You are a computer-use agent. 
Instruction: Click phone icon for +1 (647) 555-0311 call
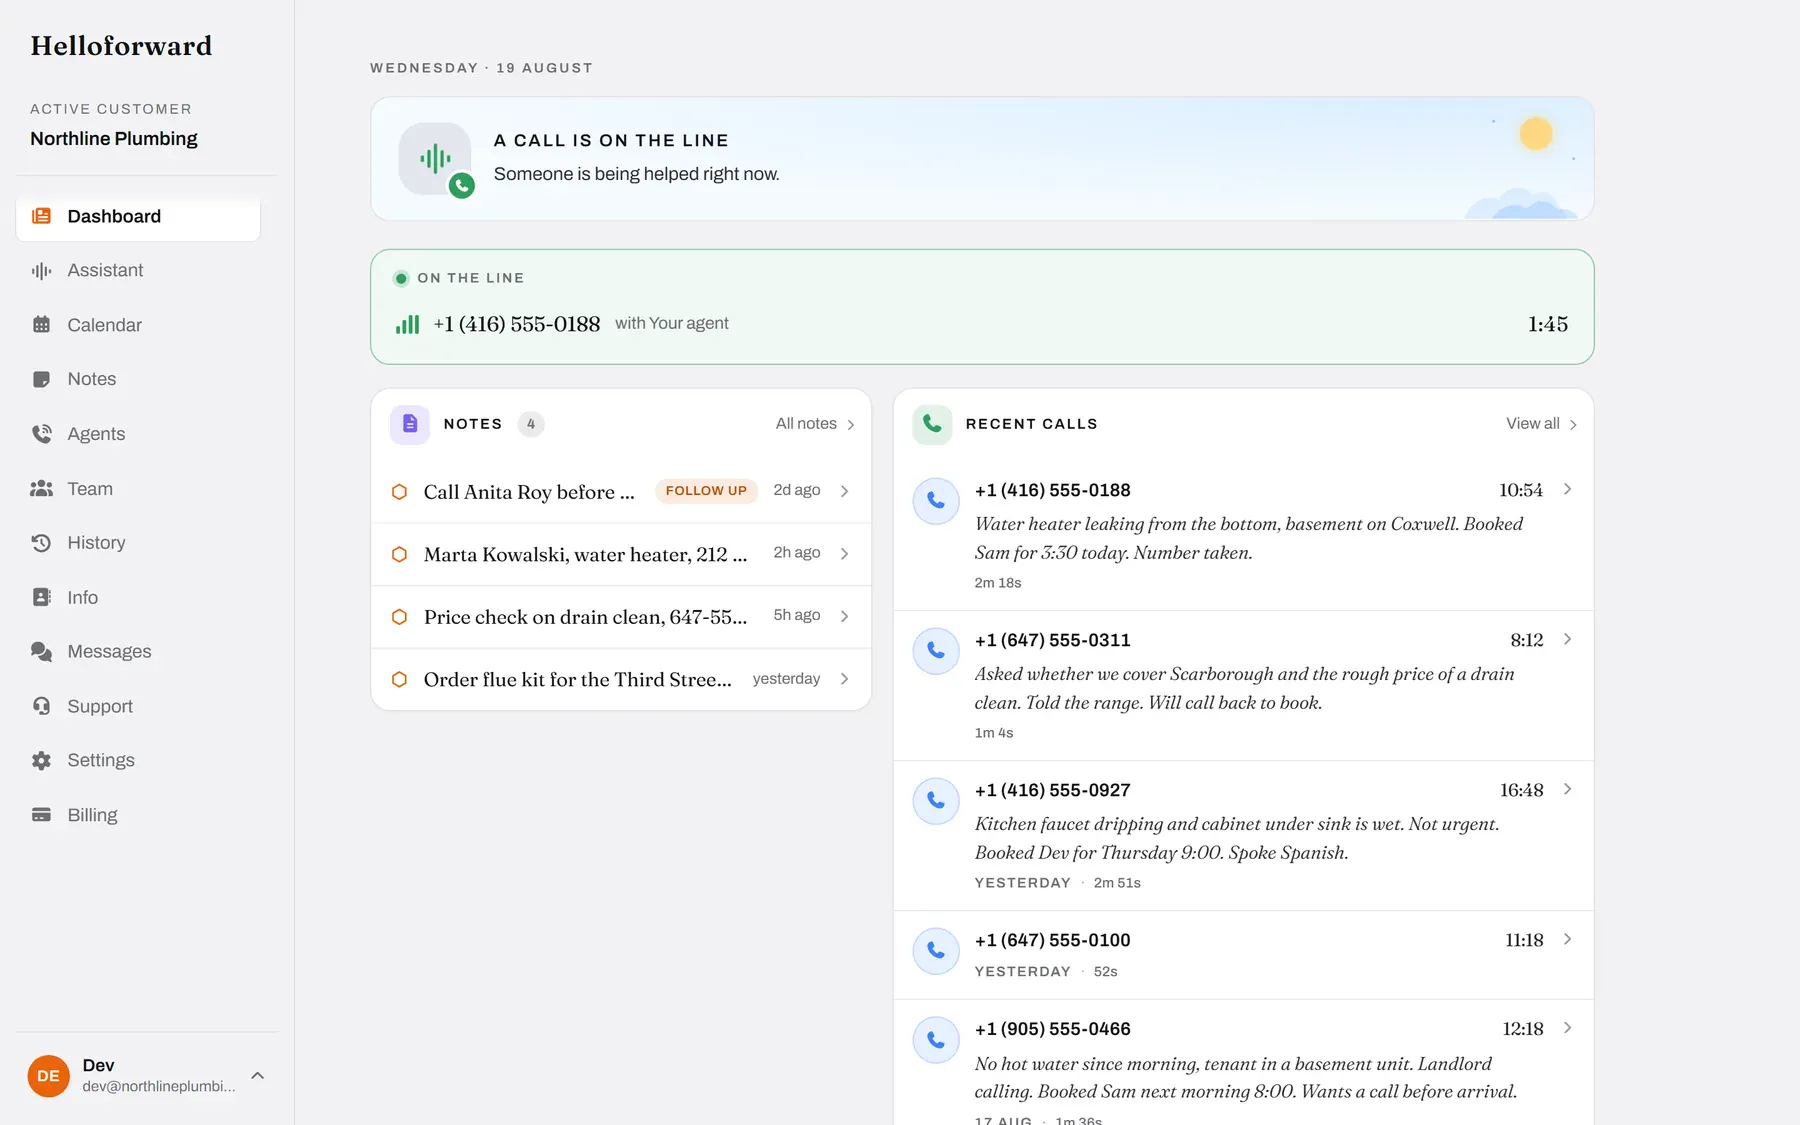(x=936, y=651)
